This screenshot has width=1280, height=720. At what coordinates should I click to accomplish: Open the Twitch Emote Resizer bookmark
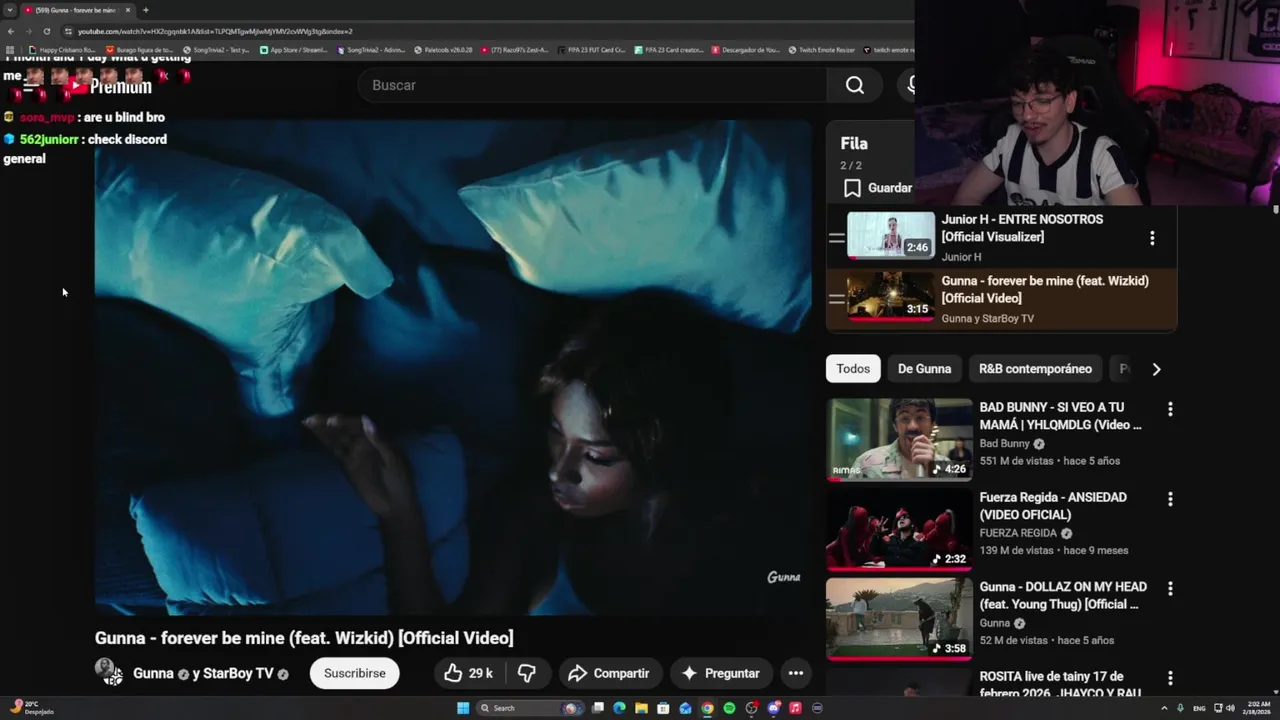pyautogui.click(x=822, y=49)
